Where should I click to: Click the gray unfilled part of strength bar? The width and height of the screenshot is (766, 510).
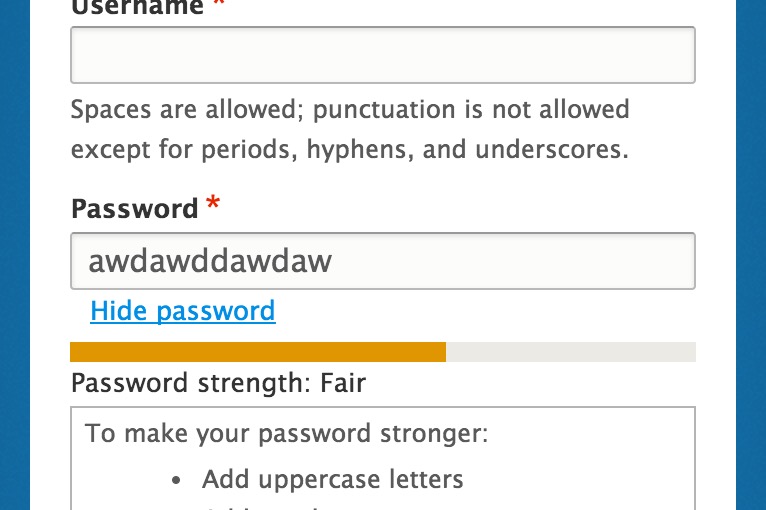point(570,351)
